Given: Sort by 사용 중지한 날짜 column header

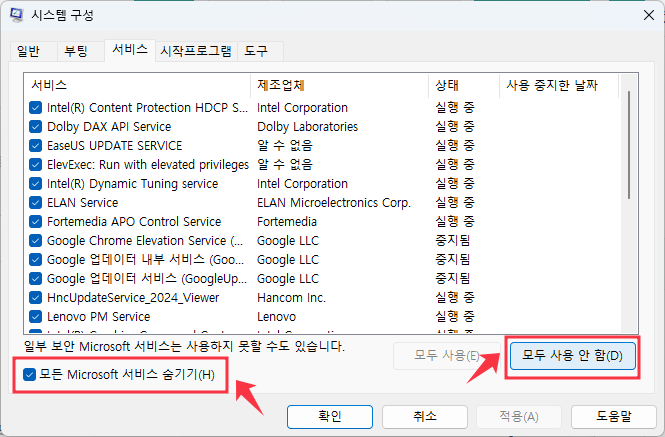Looking at the screenshot, I should click(x=559, y=85).
